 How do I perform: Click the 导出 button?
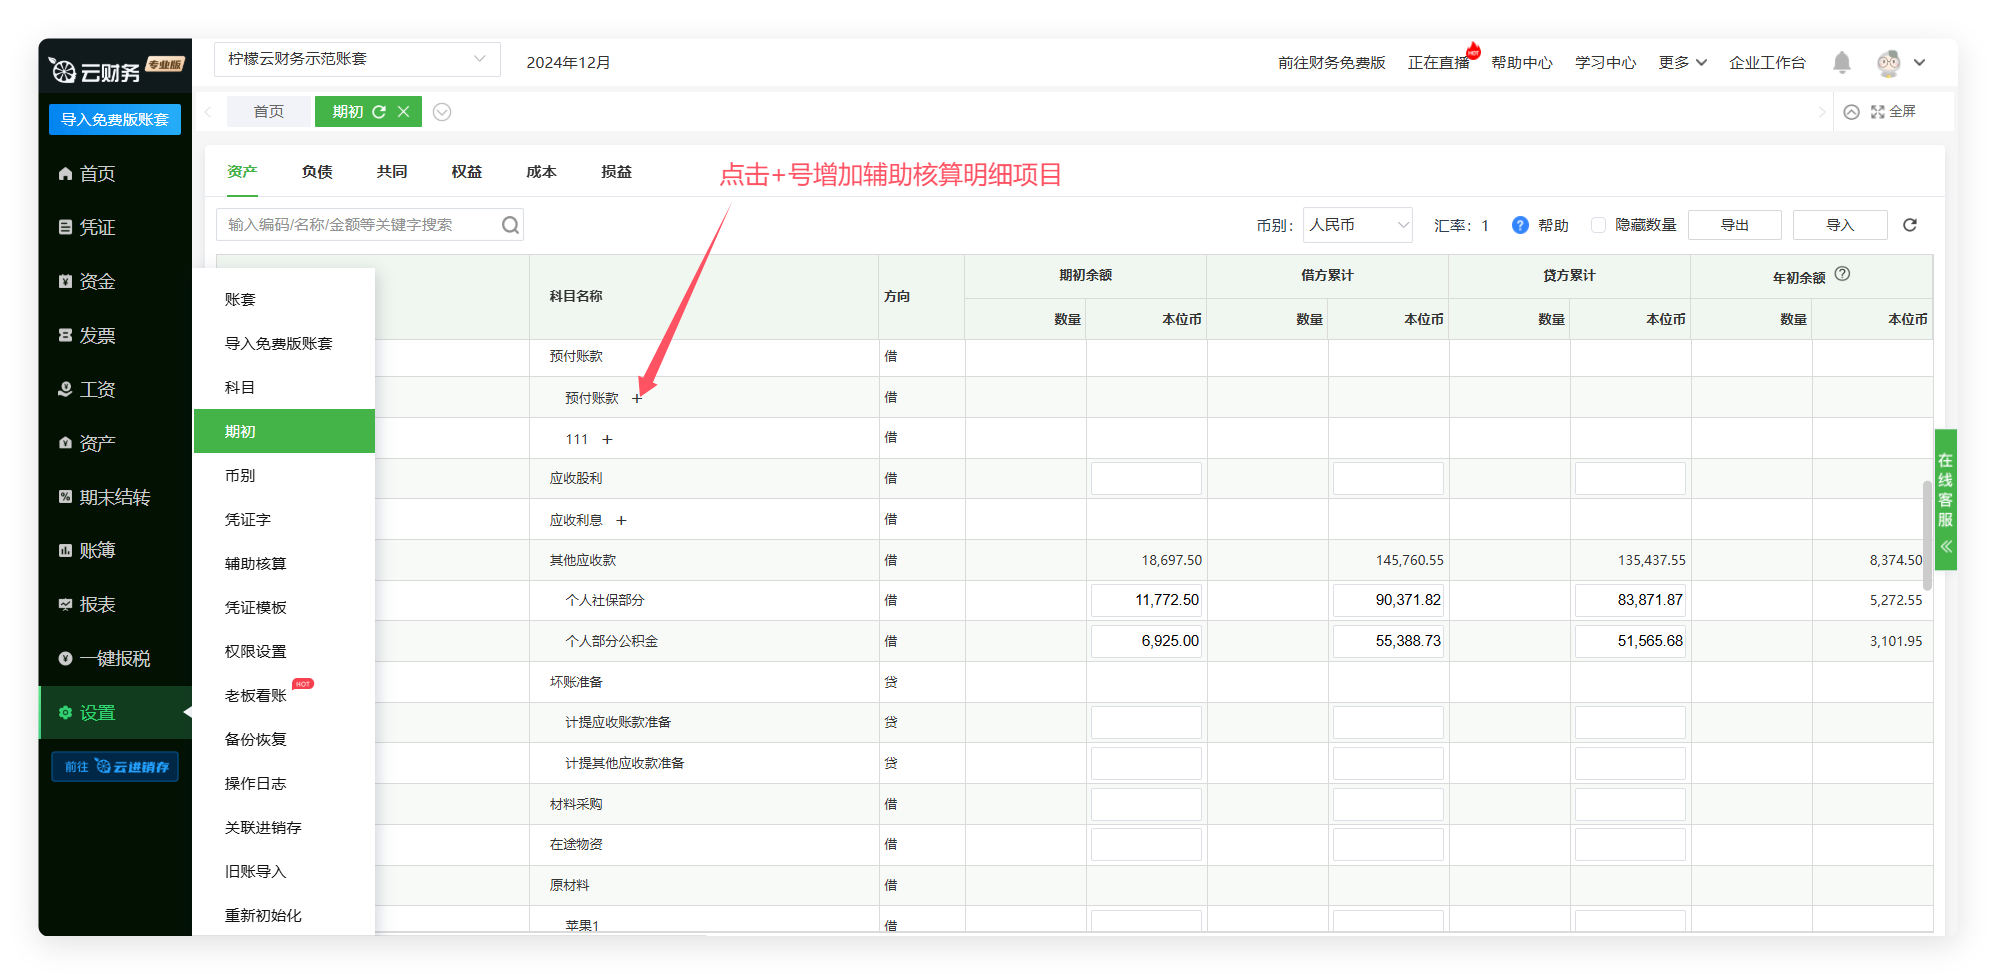tap(1734, 225)
